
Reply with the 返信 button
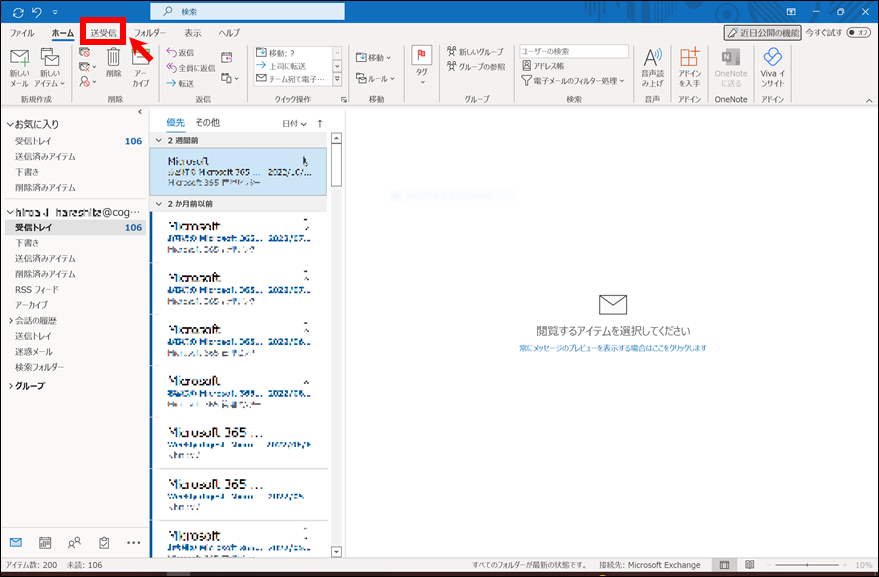181,53
